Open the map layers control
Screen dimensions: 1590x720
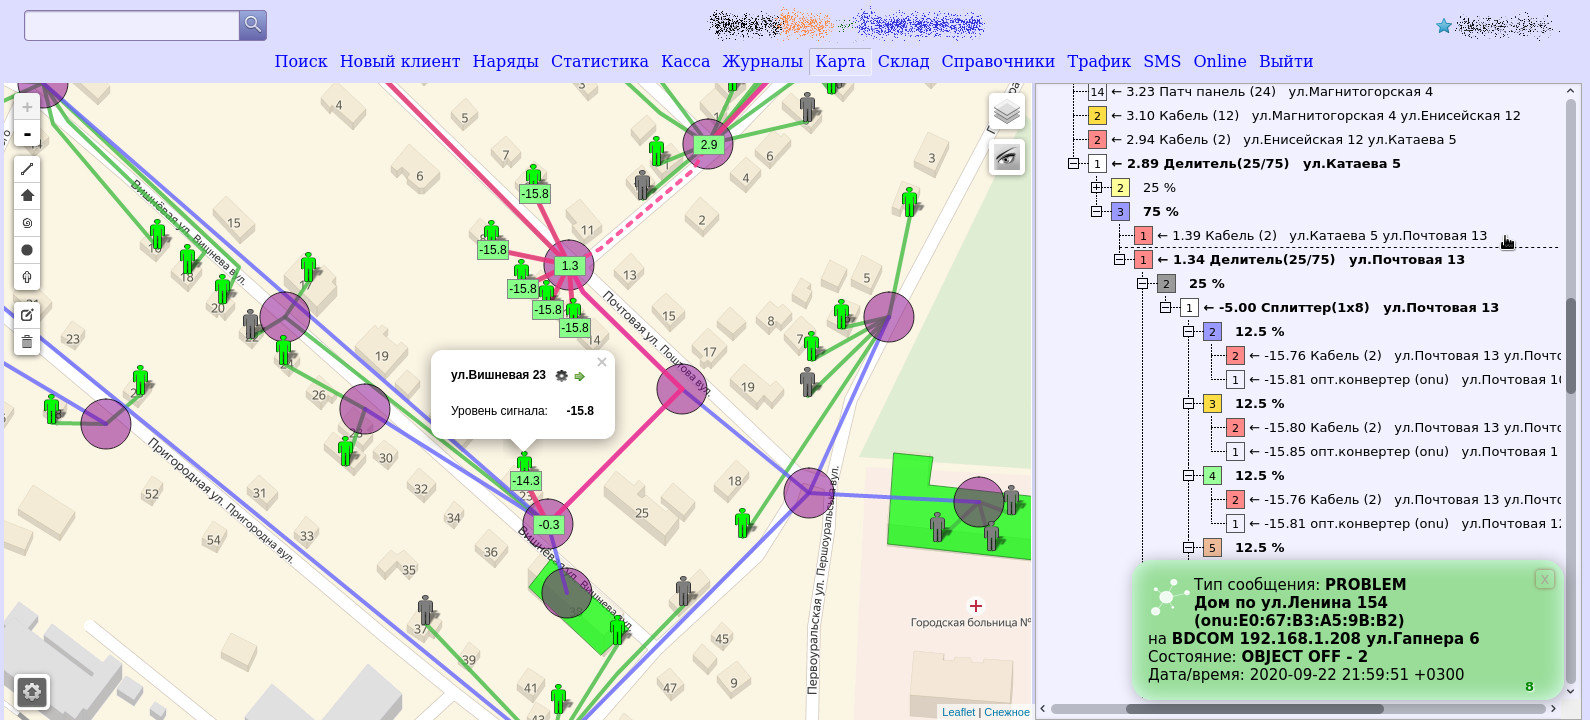coord(1007,112)
